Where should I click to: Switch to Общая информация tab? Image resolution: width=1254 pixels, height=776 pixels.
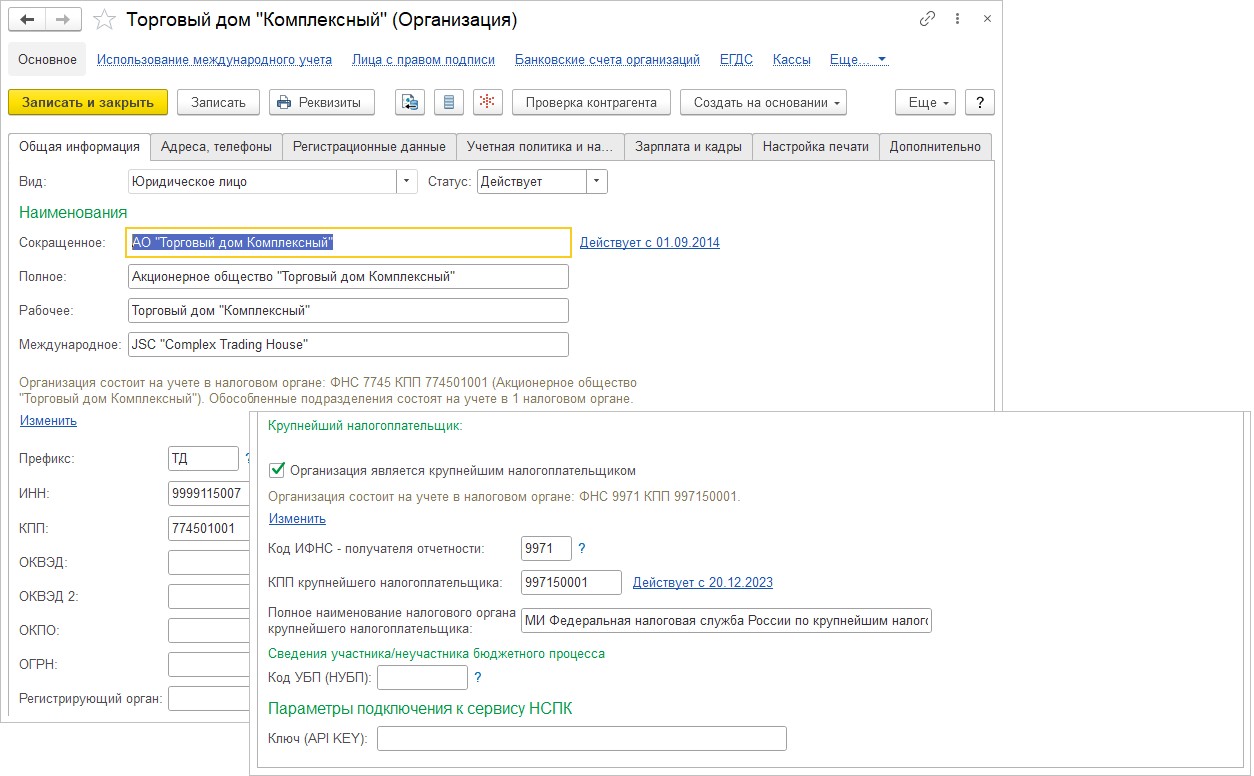click(x=79, y=146)
